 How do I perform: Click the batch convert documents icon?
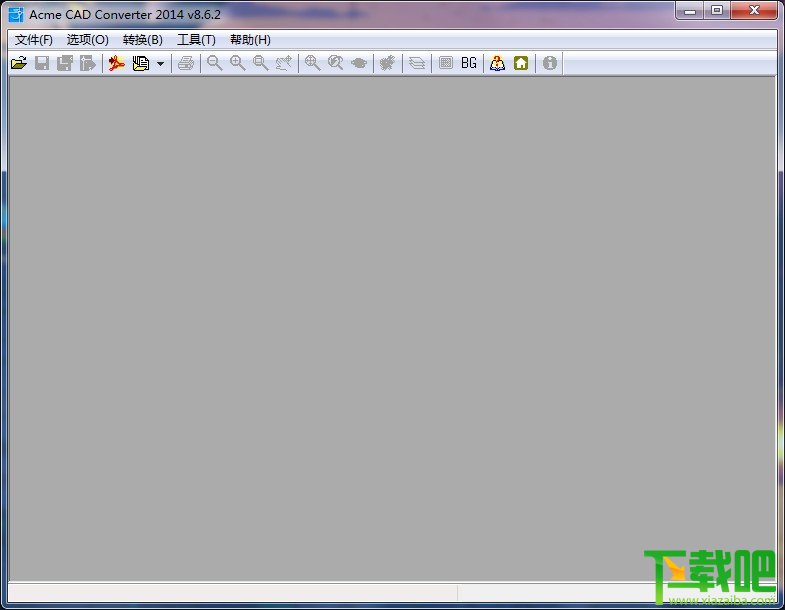point(141,63)
